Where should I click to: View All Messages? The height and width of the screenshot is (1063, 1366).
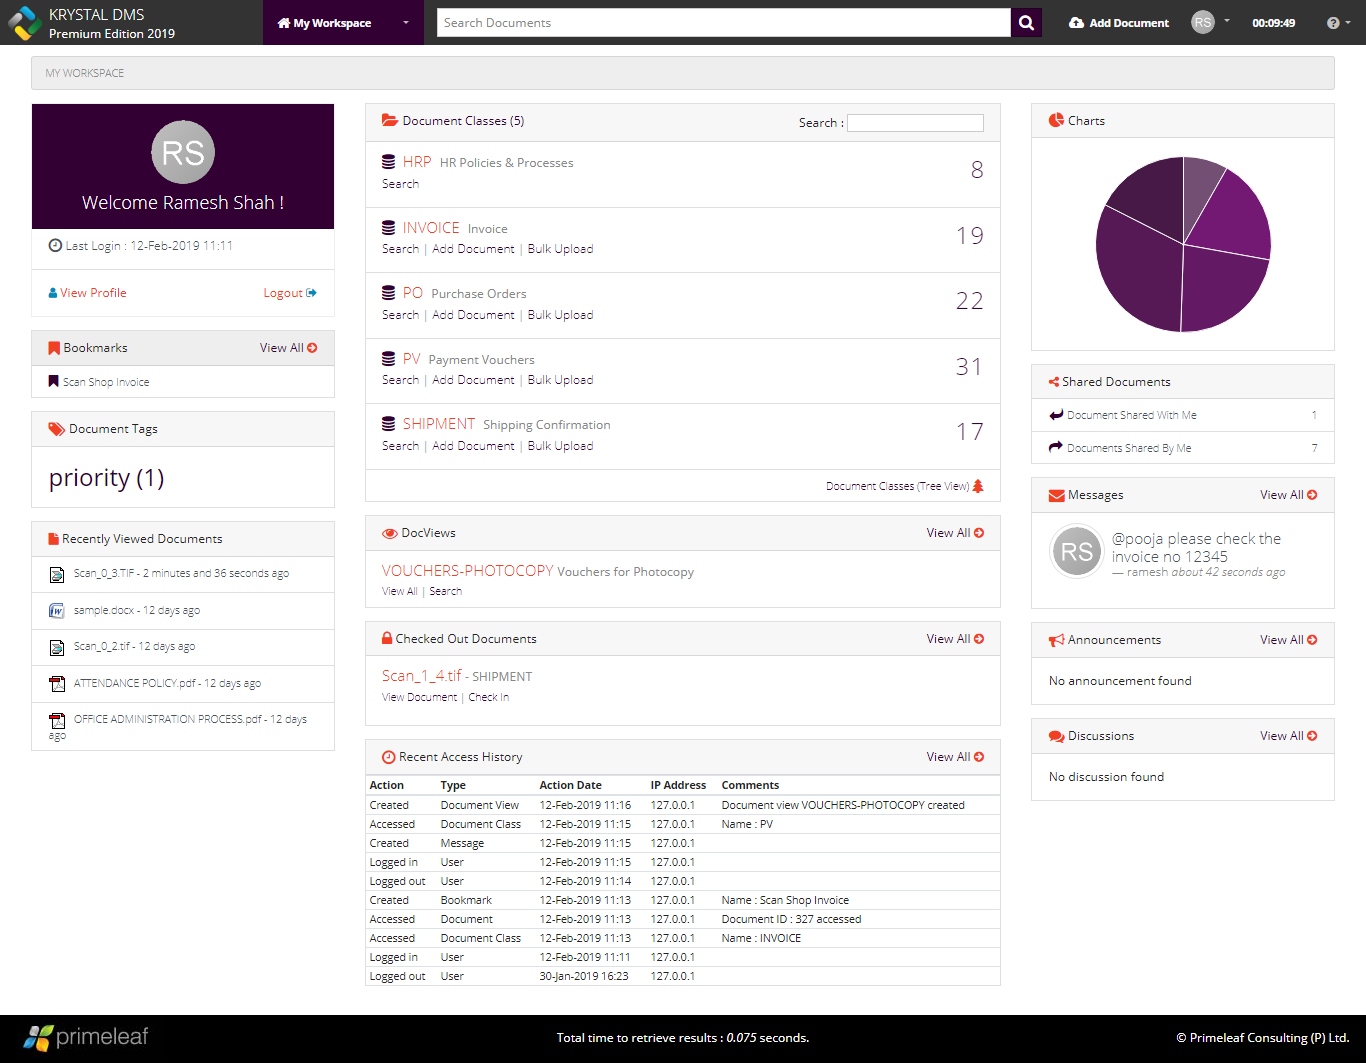[1288, 495]
